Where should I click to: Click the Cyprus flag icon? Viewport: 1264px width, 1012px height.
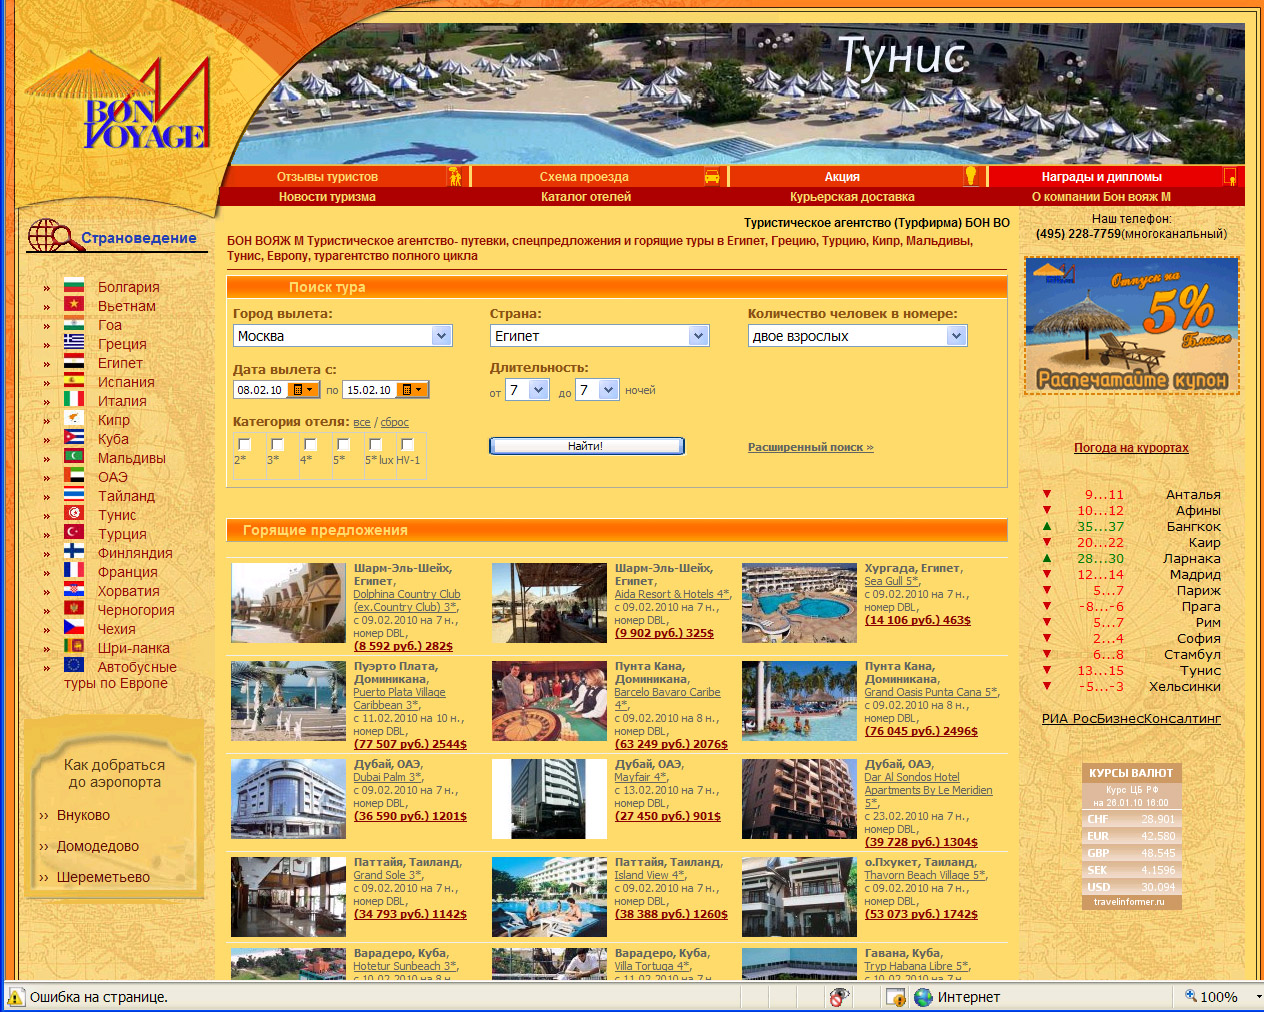74,420
